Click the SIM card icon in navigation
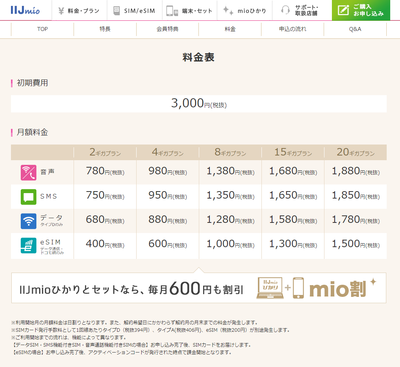400x367 pixels. click(x=116, y=11)
